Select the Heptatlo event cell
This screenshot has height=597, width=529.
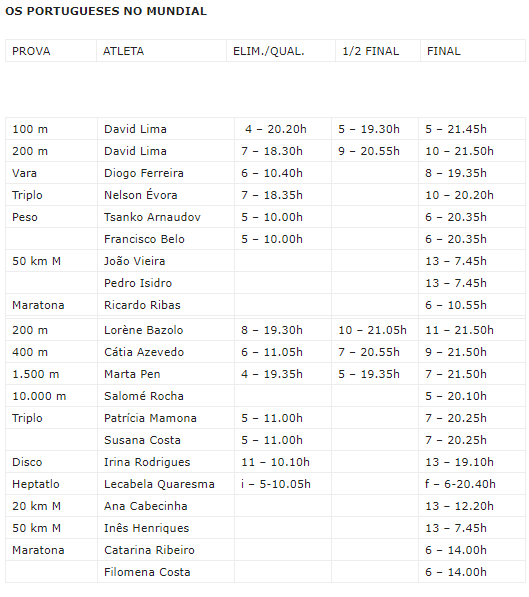[x=51, y=484]
